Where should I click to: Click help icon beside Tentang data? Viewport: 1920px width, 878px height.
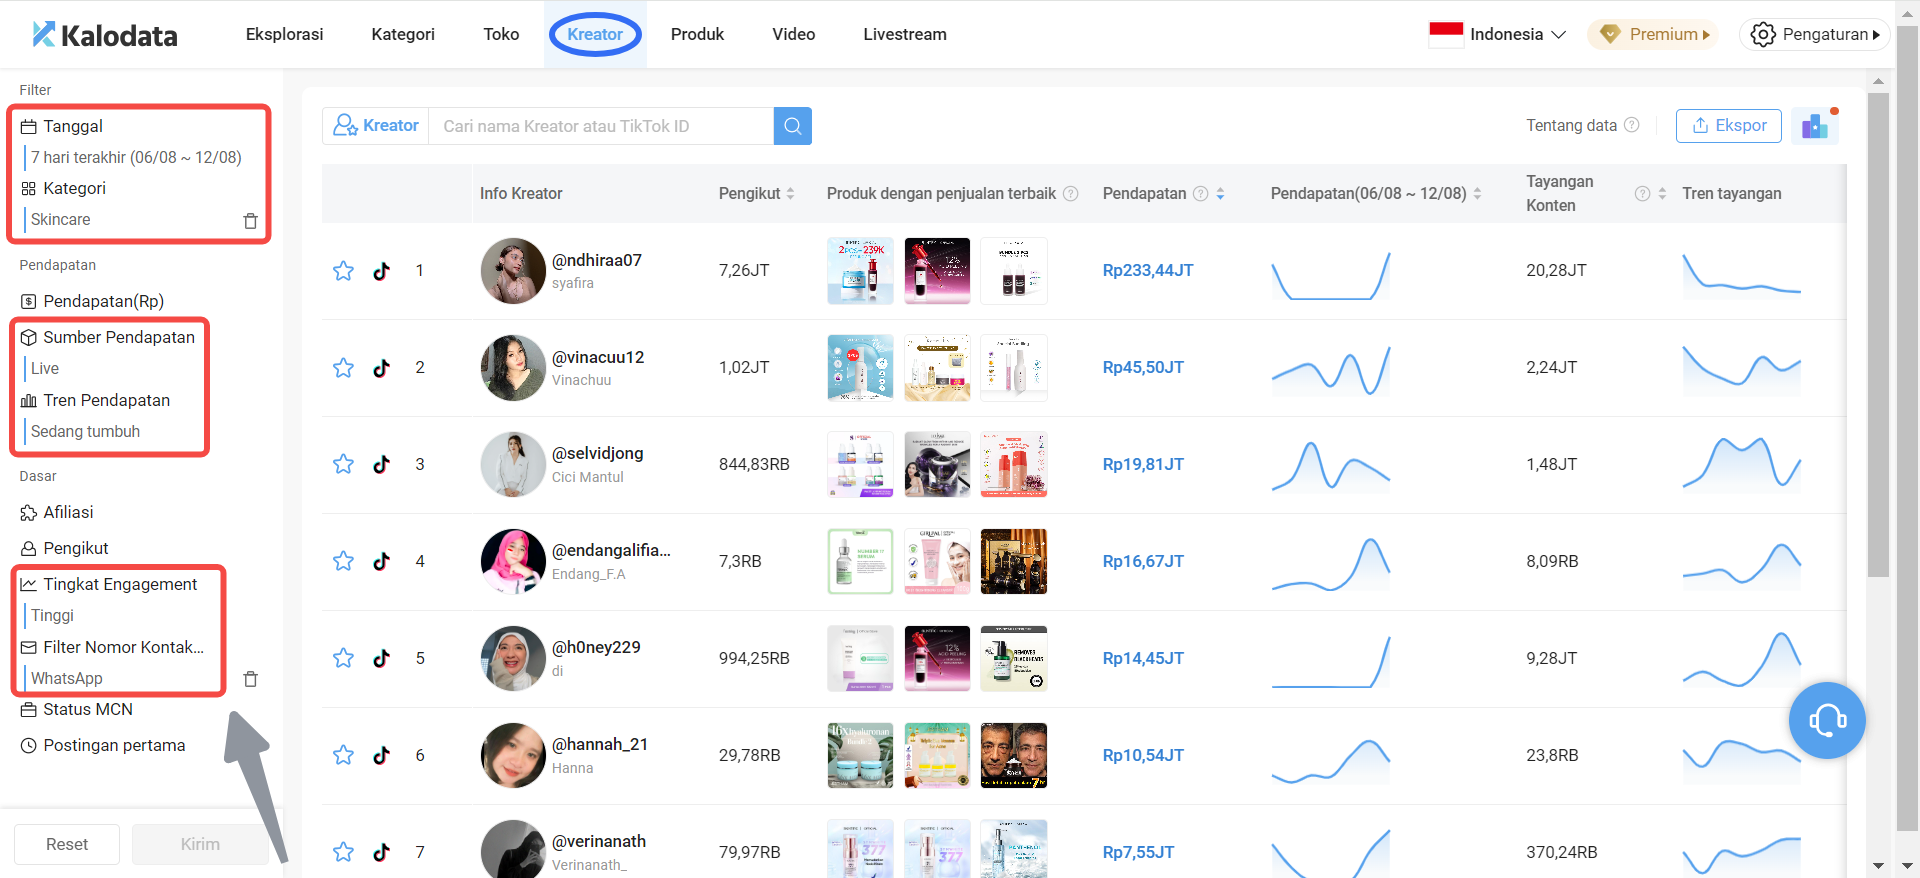click(1632, 125)
